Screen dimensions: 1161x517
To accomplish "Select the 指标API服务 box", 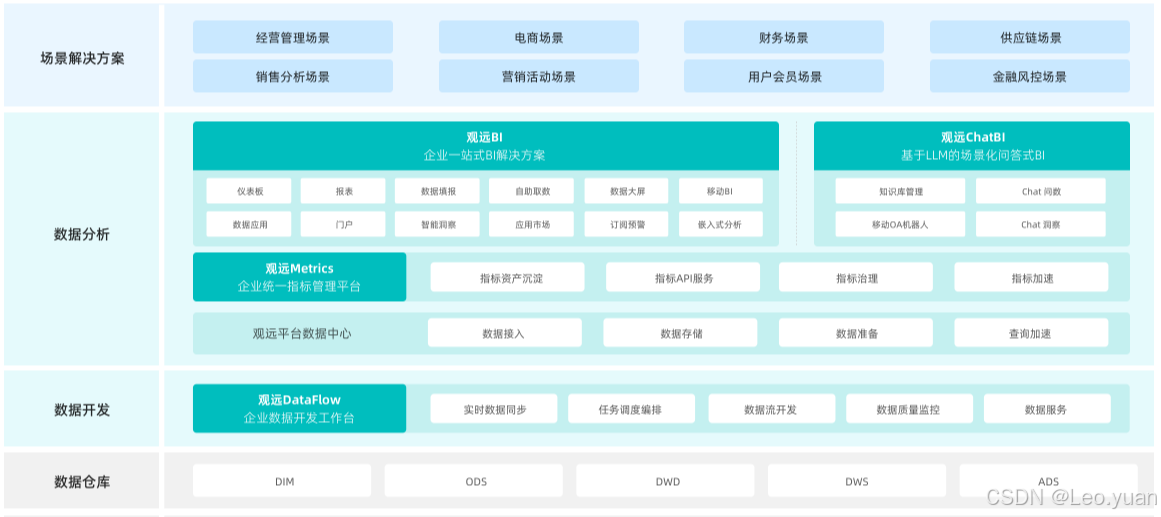I will (683, 278).
